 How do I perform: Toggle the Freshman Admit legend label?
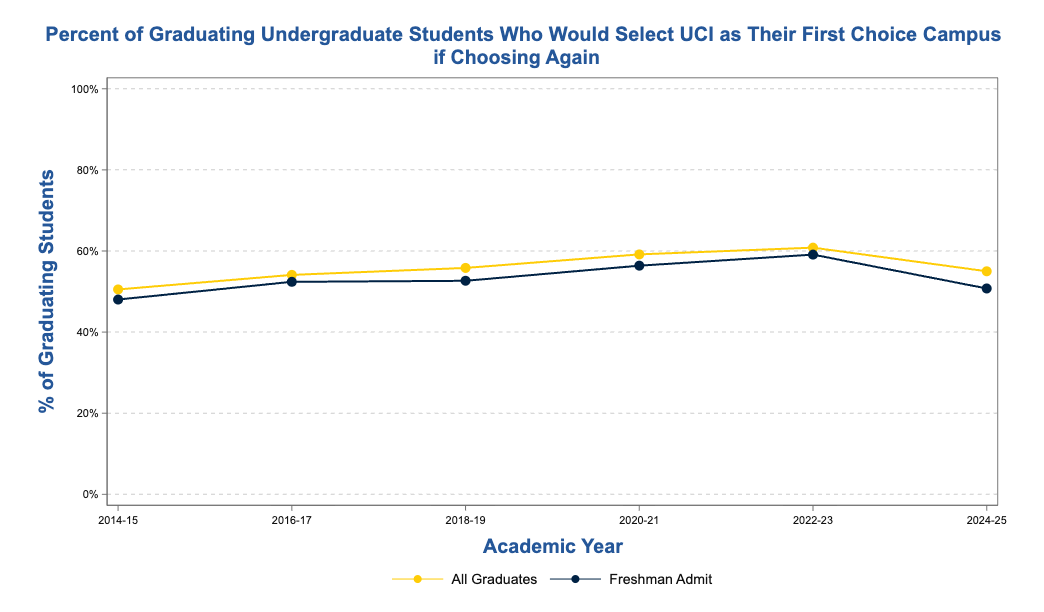[x=660, y=579]
